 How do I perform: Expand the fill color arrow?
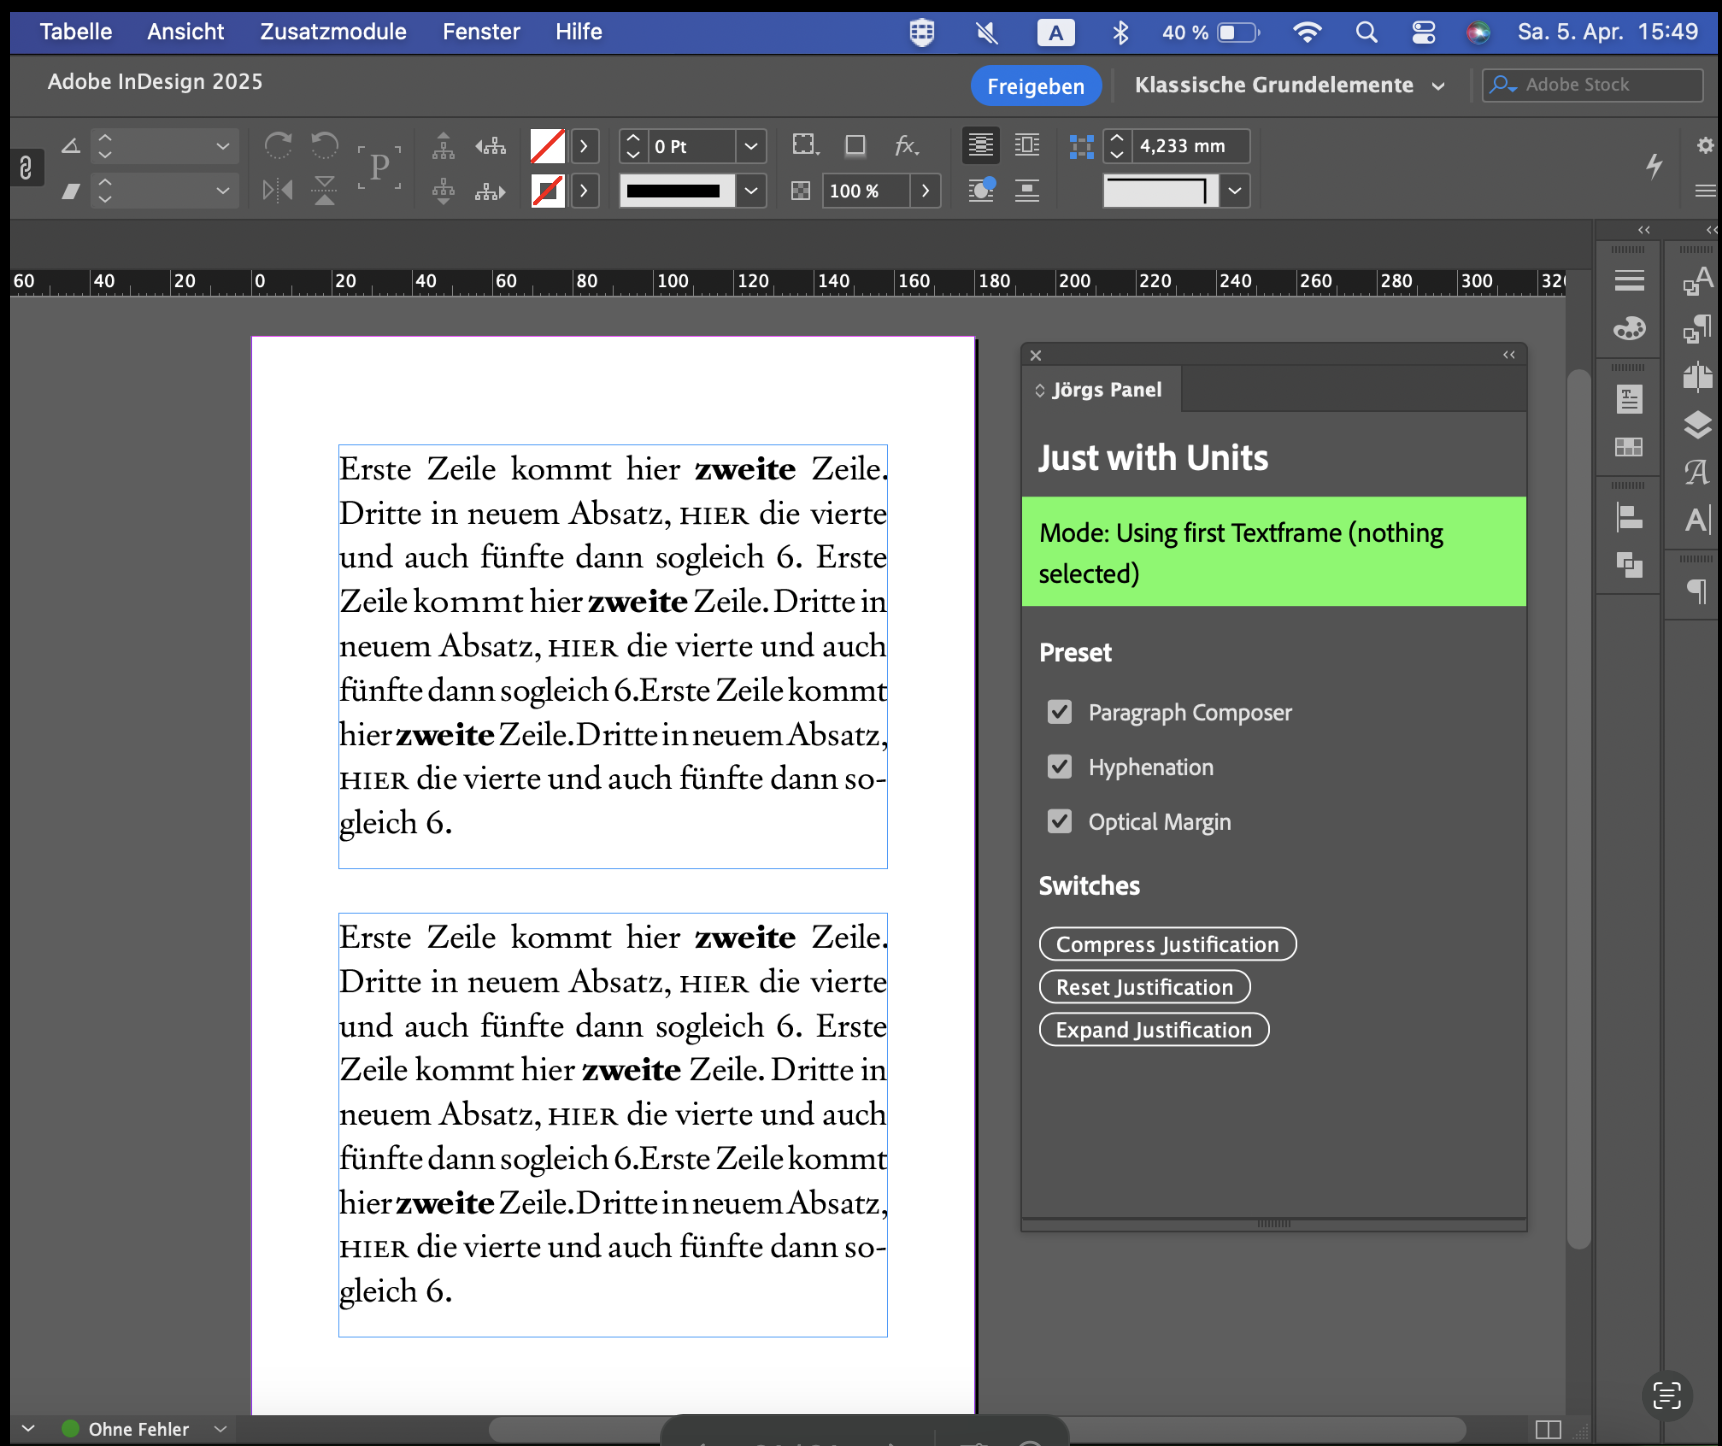[x=584, y=146]
